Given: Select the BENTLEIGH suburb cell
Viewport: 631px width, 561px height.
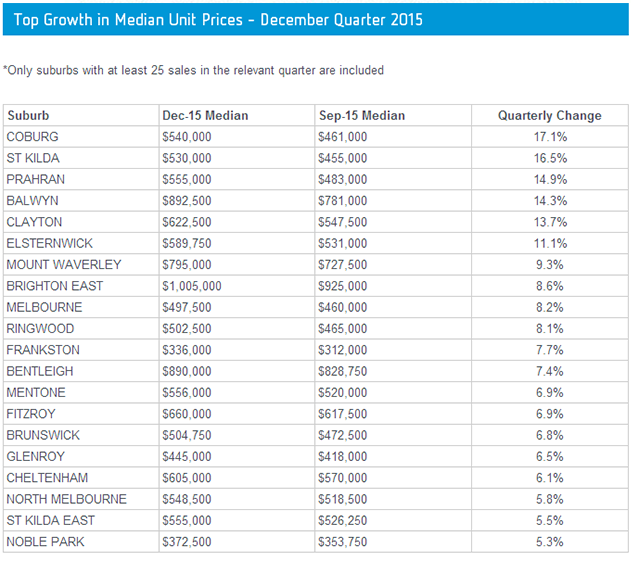Looking at the screenshot, I should [40, 371].
